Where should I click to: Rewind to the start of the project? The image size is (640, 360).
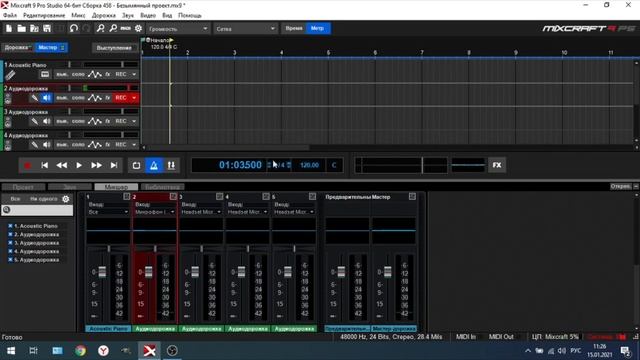tap(44, 165)
